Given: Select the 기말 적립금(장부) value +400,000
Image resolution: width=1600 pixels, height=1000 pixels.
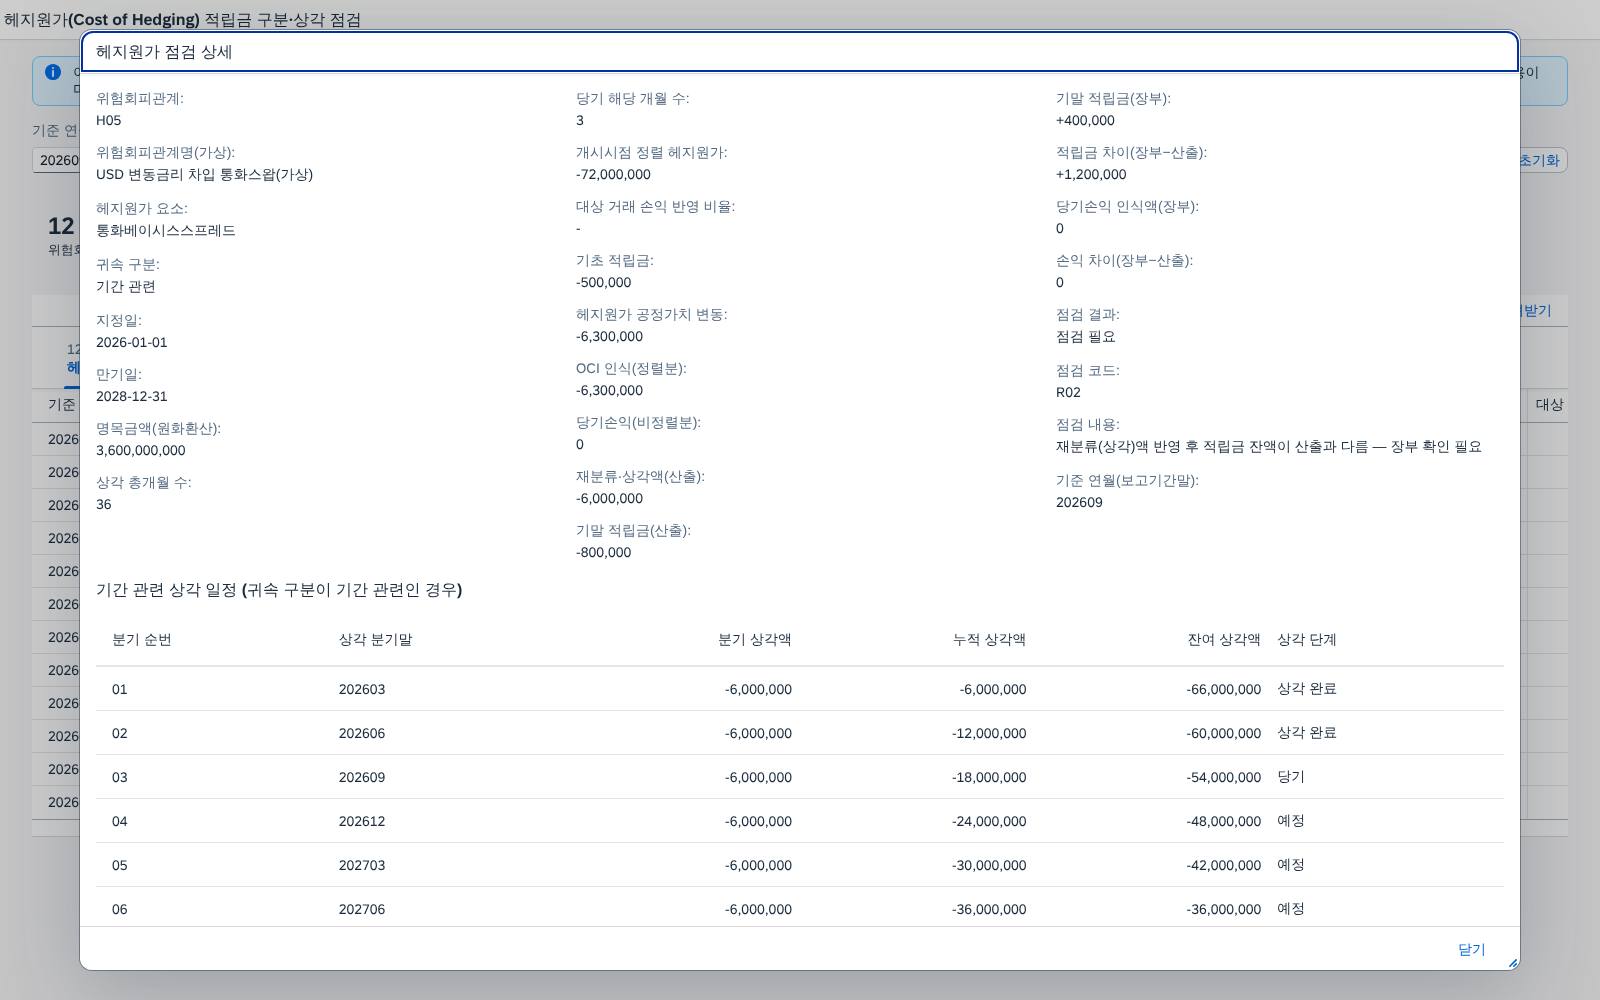Looking at the screenshot, I should [x=1085, y=120].
